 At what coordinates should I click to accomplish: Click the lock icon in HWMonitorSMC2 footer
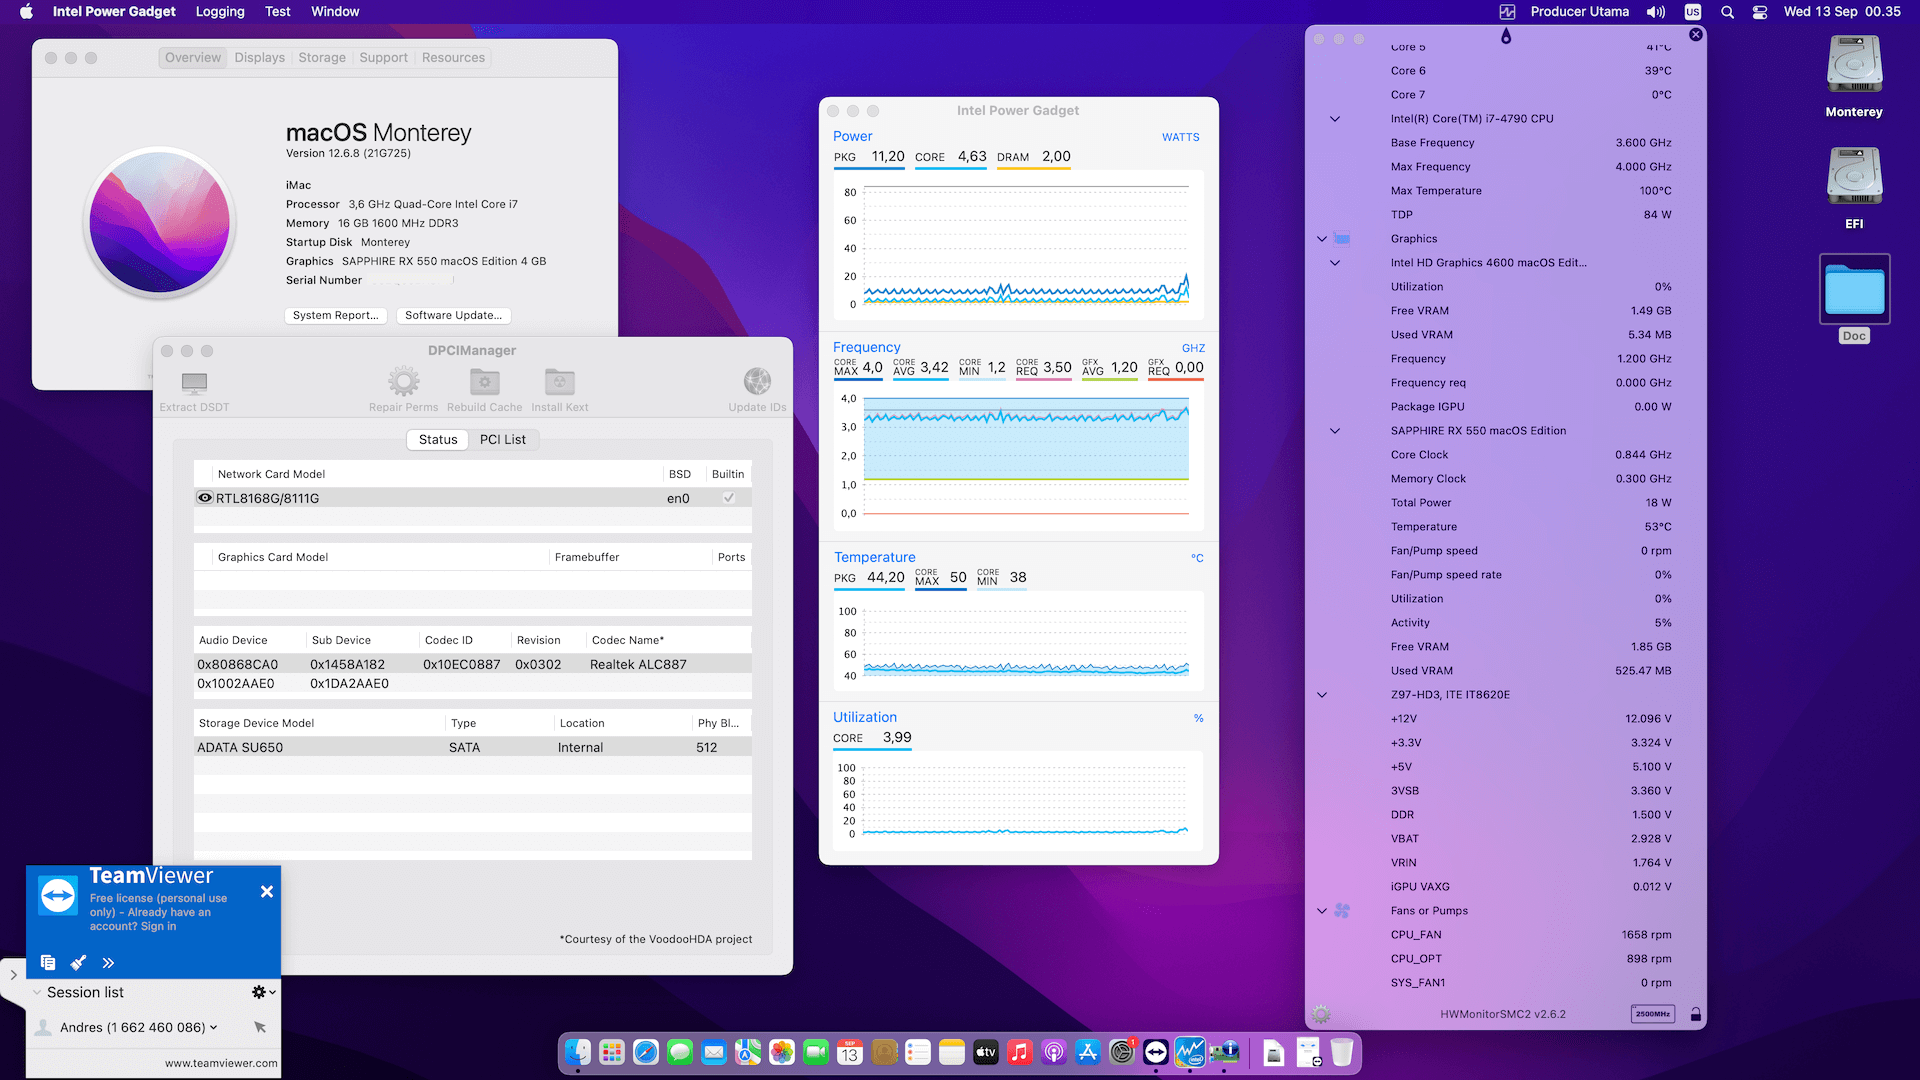(x=1695, y=1014)
